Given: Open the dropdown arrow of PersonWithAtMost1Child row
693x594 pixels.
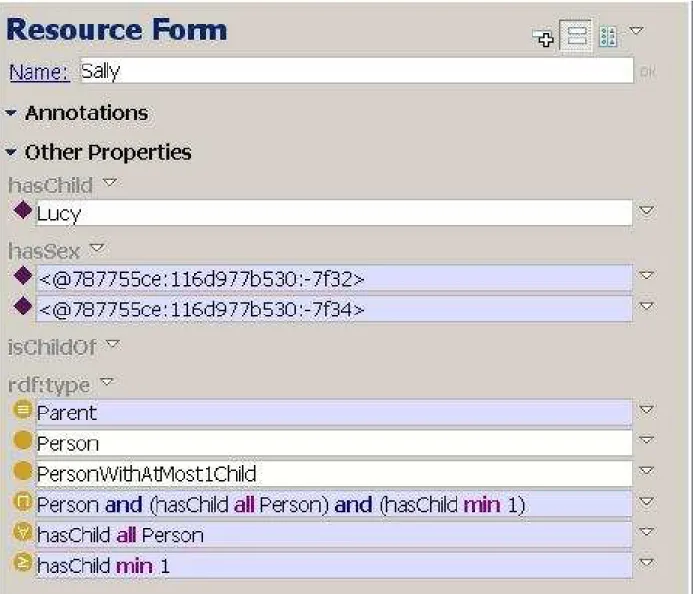Looking at the screenshot, I should (646, 471).
